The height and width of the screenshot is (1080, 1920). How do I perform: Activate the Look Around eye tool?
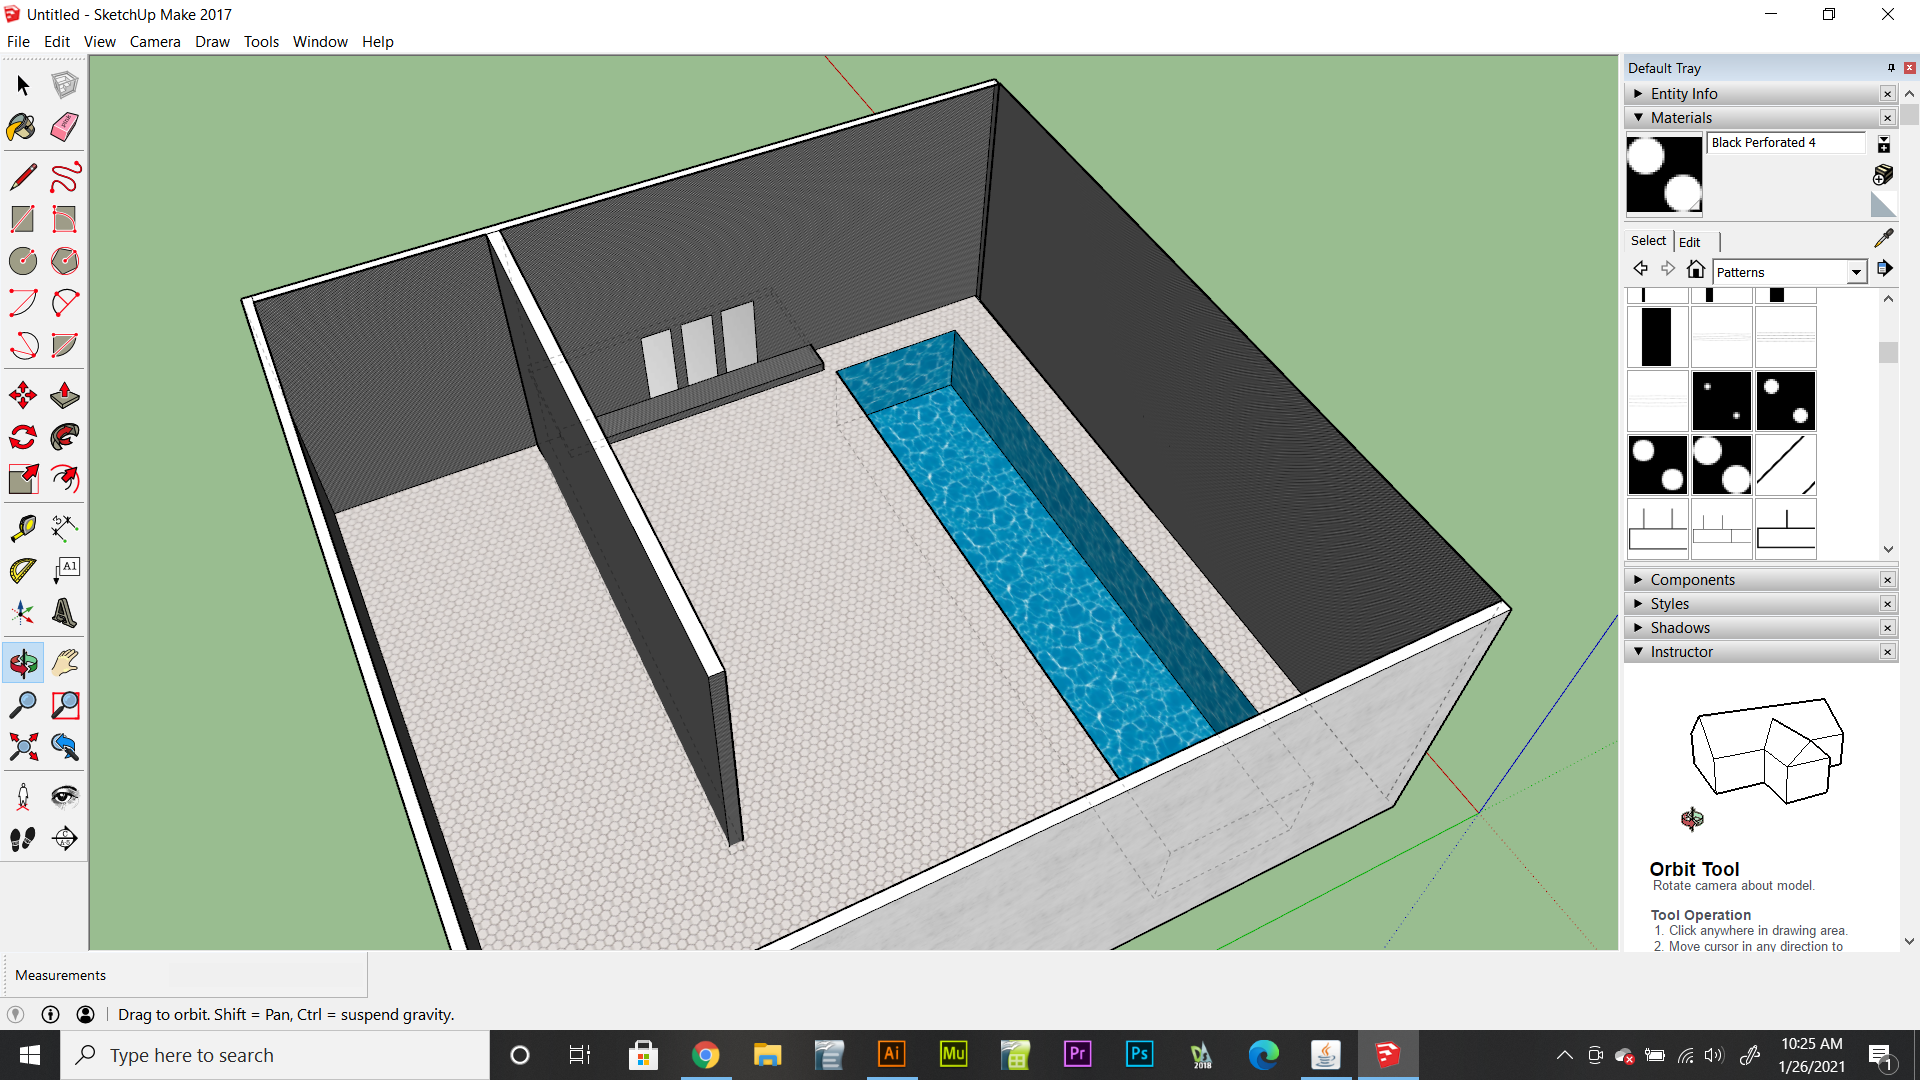coord(65,796)
